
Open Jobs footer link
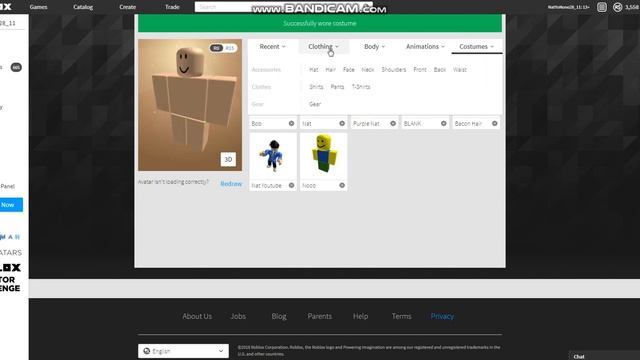pos(238,316)
